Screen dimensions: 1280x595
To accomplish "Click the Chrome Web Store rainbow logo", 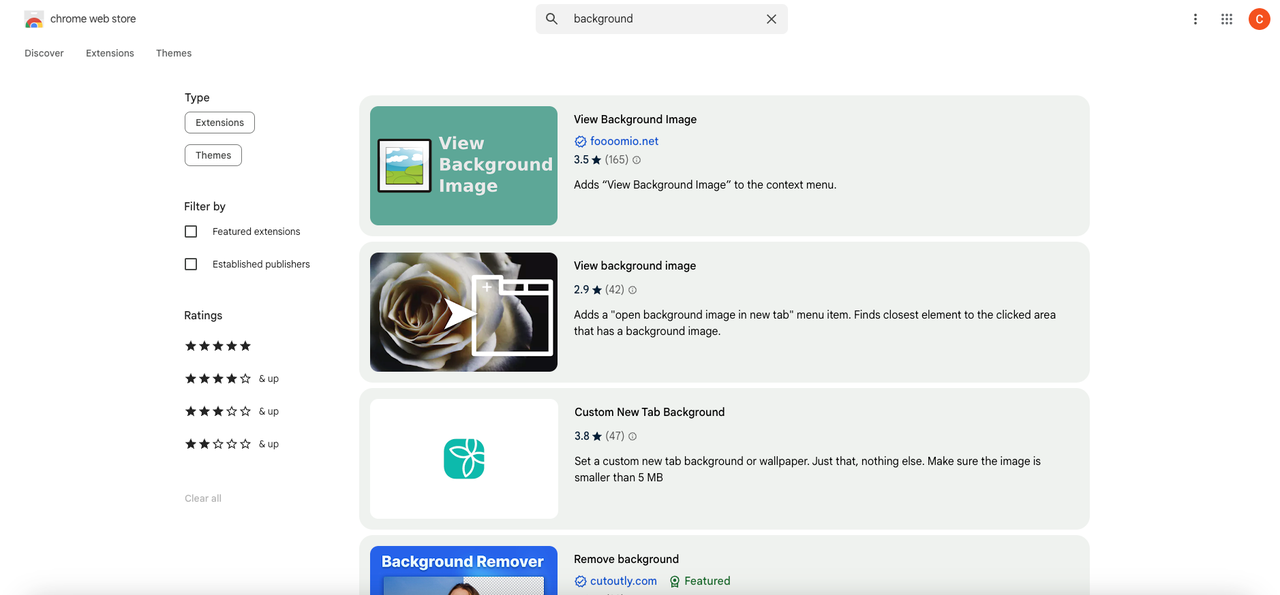I will click(34, 19).
